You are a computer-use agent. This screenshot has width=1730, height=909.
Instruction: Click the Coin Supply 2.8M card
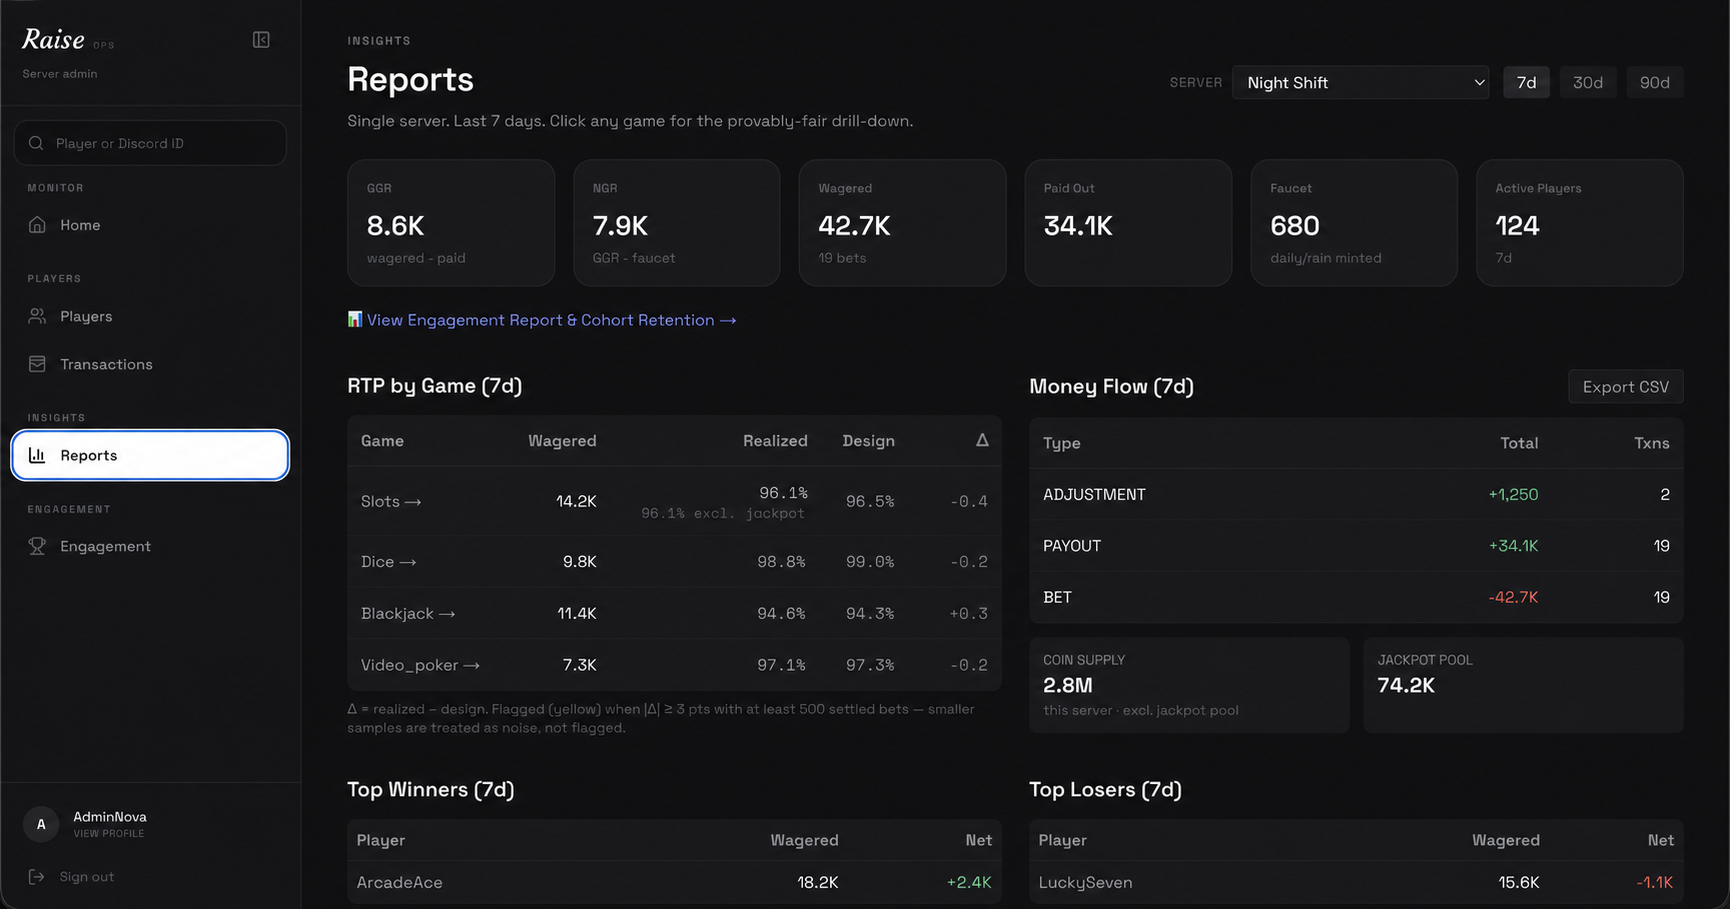[1189, 686]
